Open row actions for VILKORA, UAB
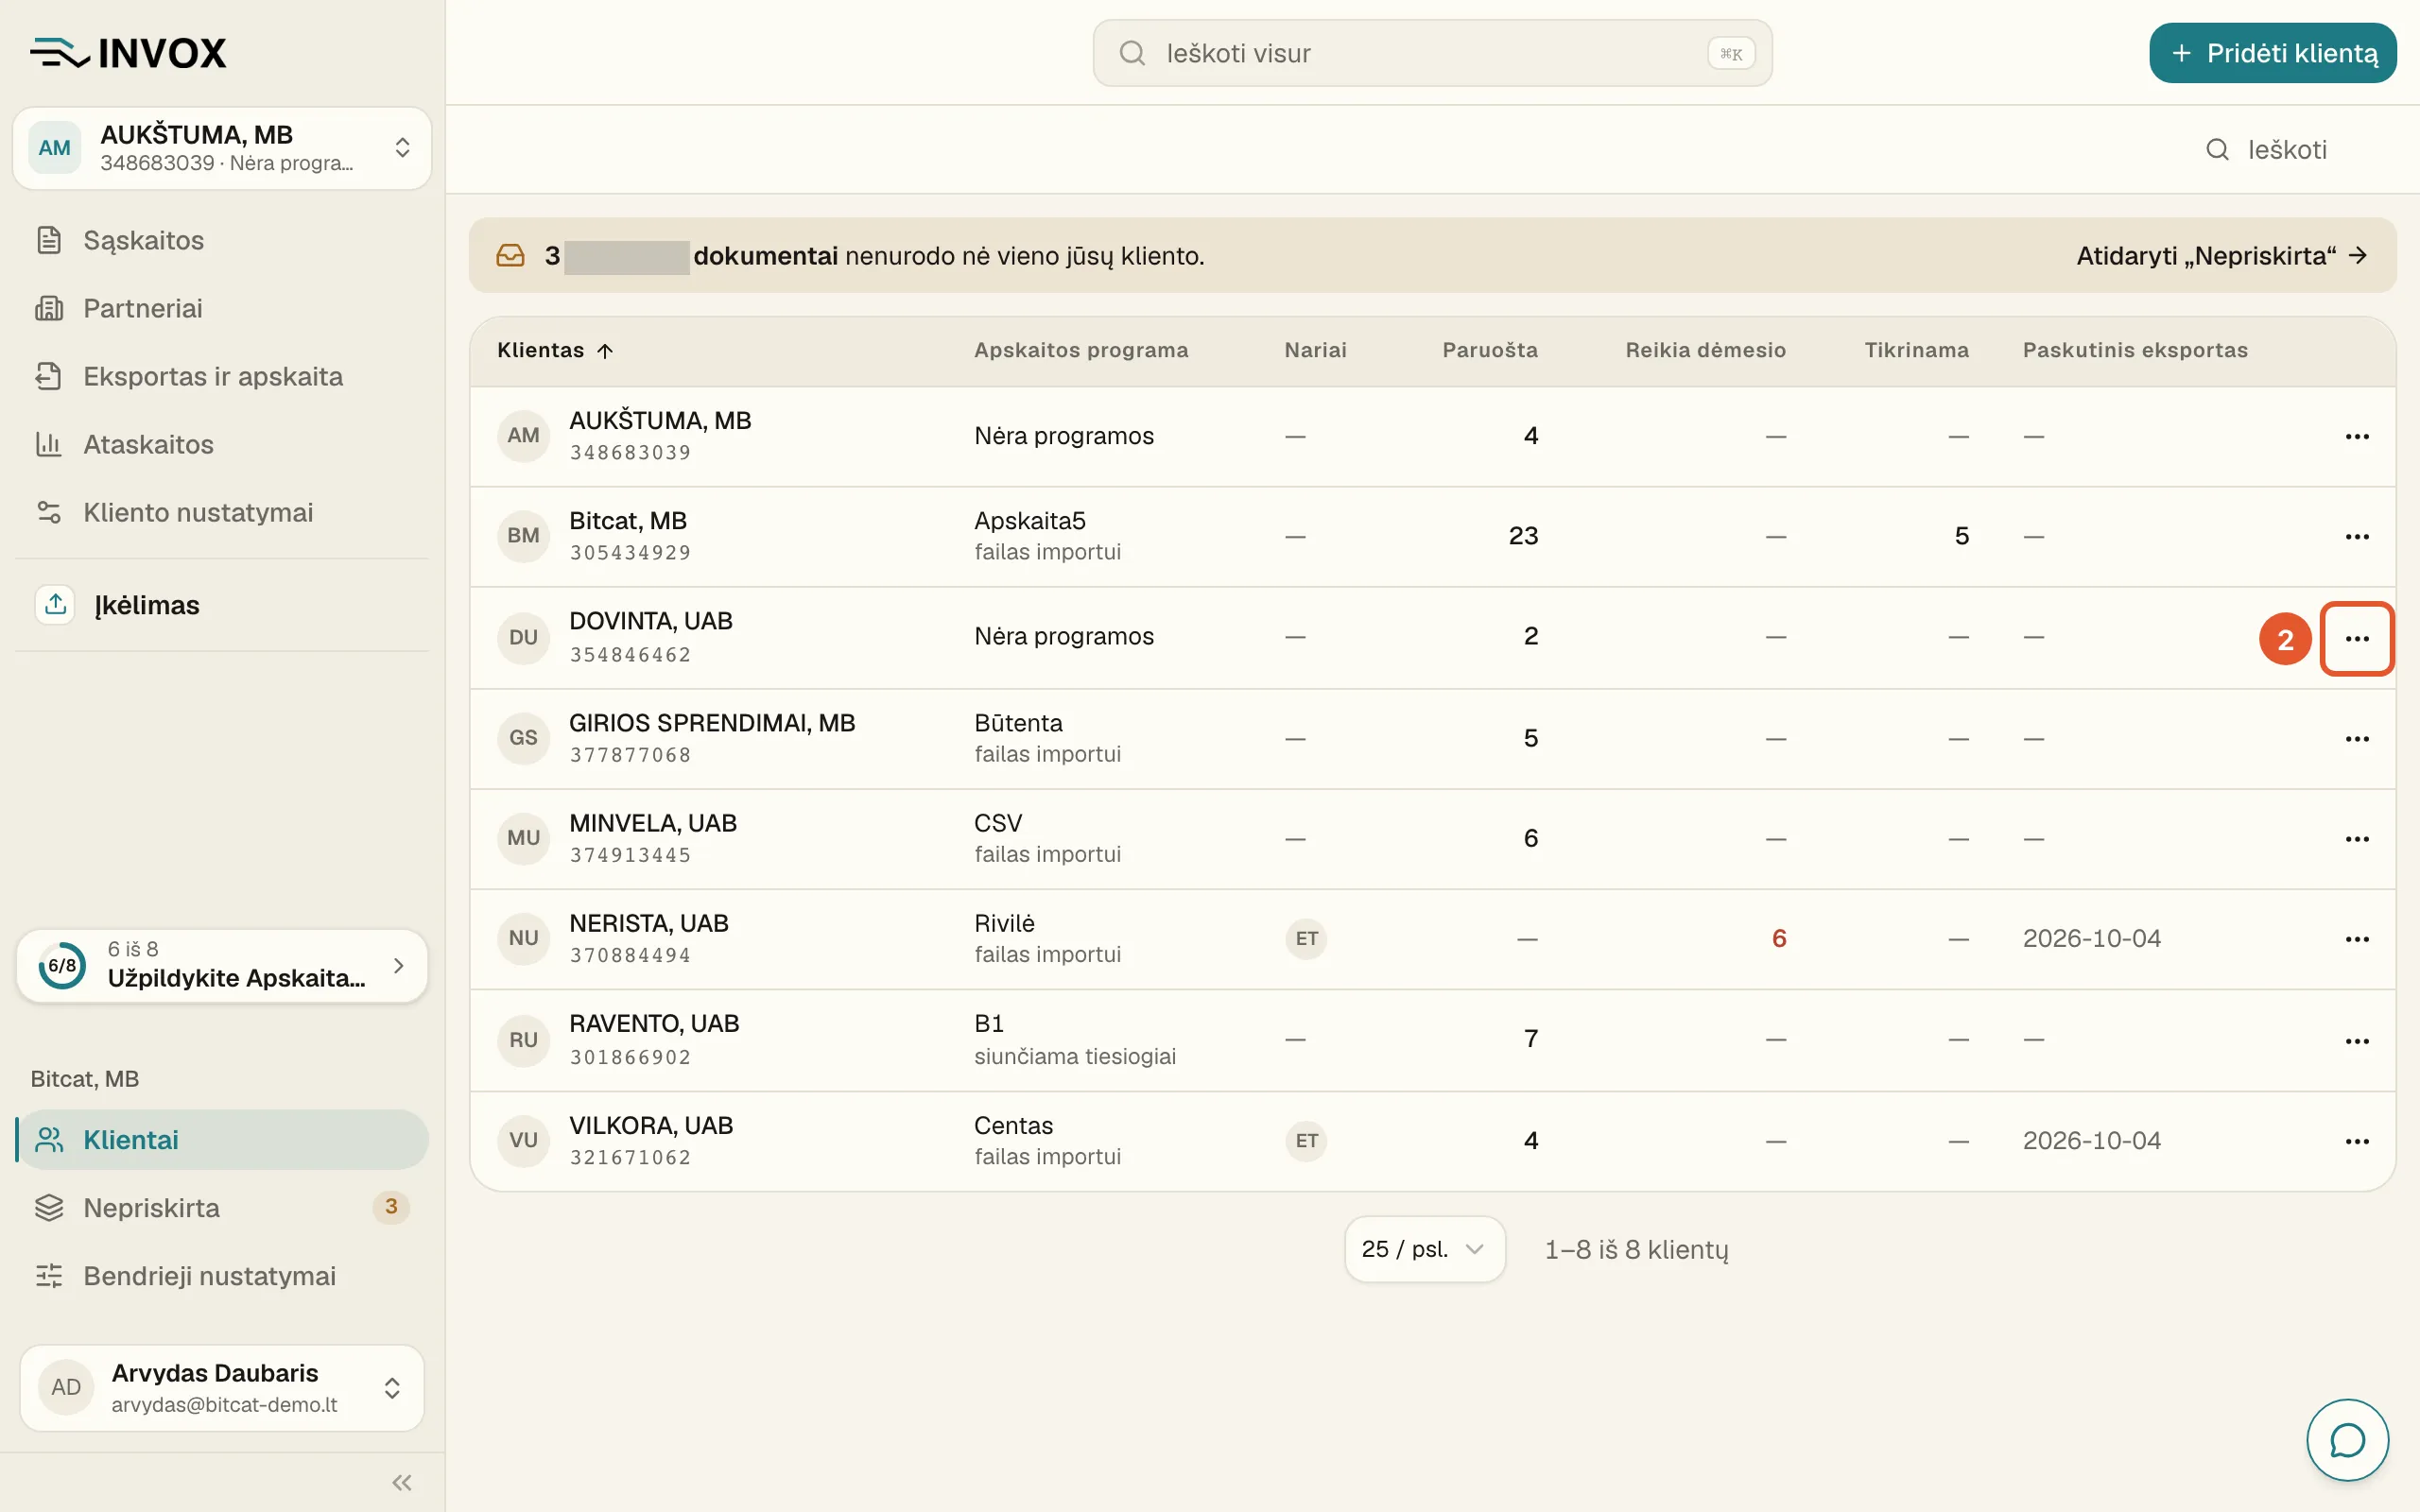 [2357, 1140]
